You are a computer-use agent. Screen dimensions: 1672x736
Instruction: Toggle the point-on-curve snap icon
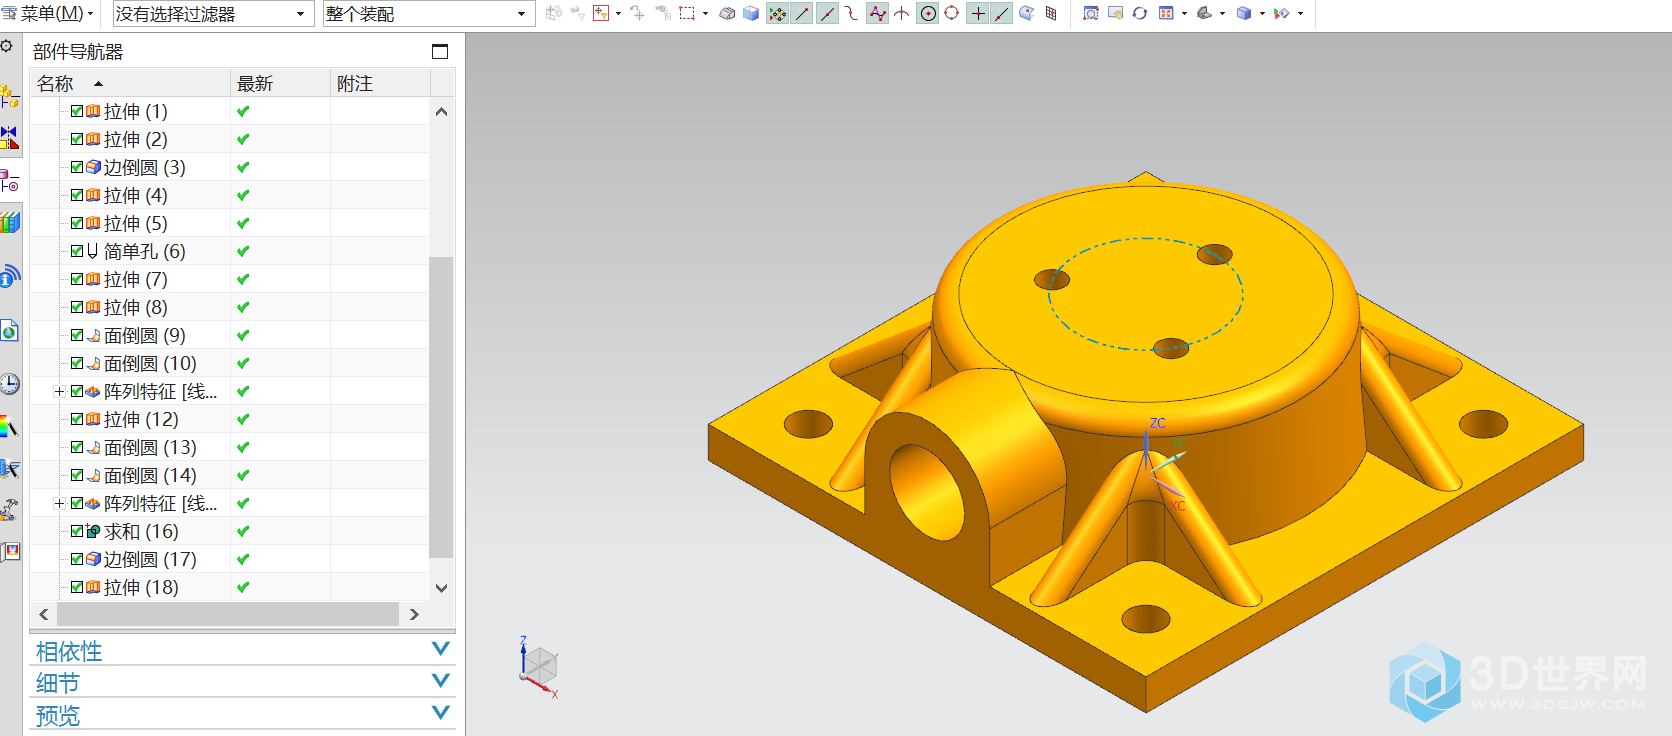point(1002,13)
